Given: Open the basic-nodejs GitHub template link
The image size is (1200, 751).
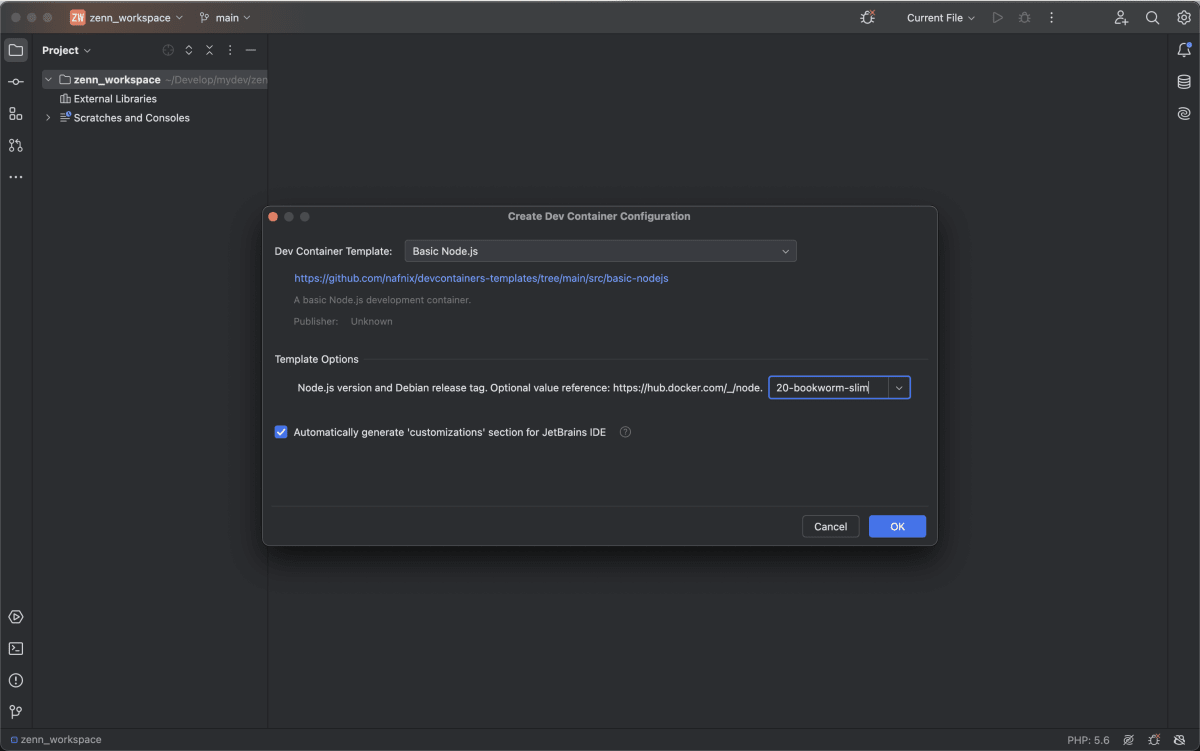Looking at the screenshot, I should (x=481, y=278).
